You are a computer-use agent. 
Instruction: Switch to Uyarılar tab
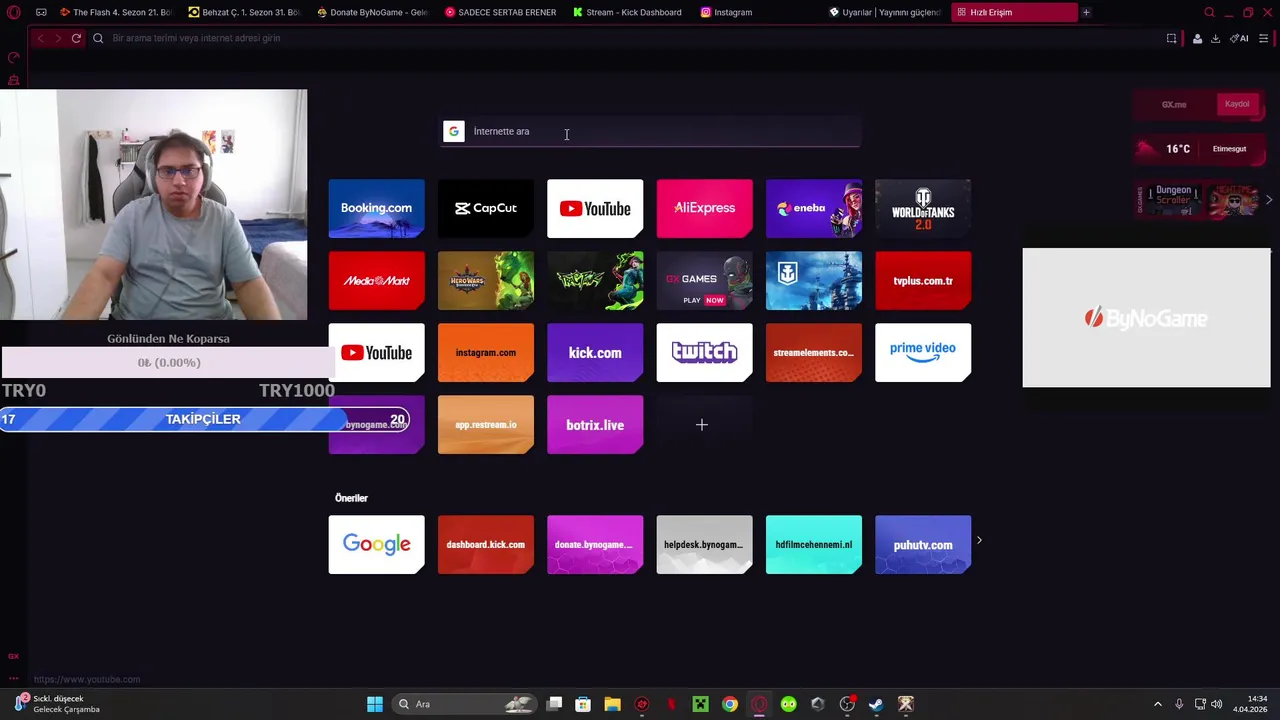885,12
